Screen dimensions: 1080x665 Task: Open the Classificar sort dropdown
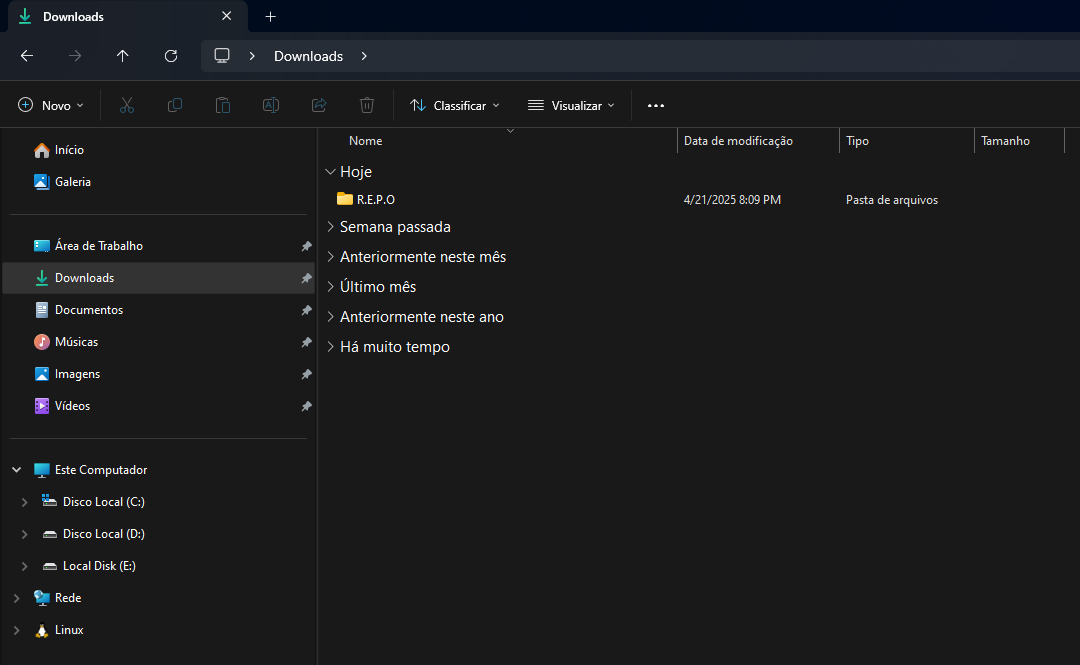coord(455,105)
